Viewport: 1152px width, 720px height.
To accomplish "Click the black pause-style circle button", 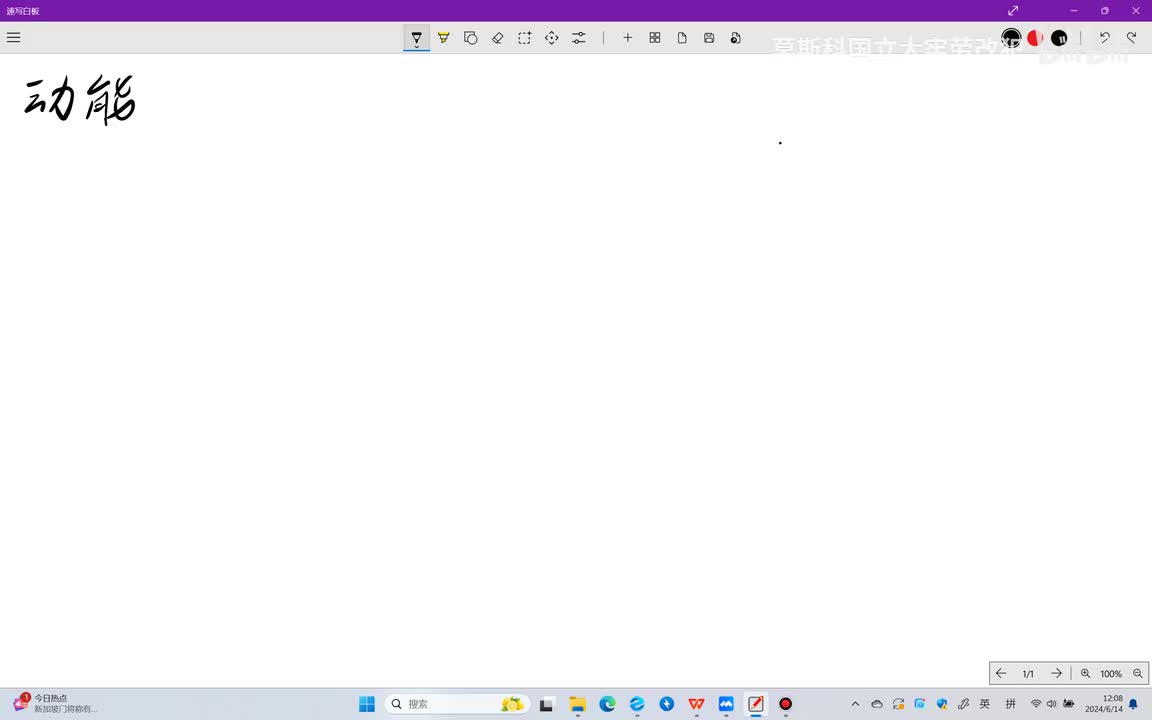I will (1059, 37).
